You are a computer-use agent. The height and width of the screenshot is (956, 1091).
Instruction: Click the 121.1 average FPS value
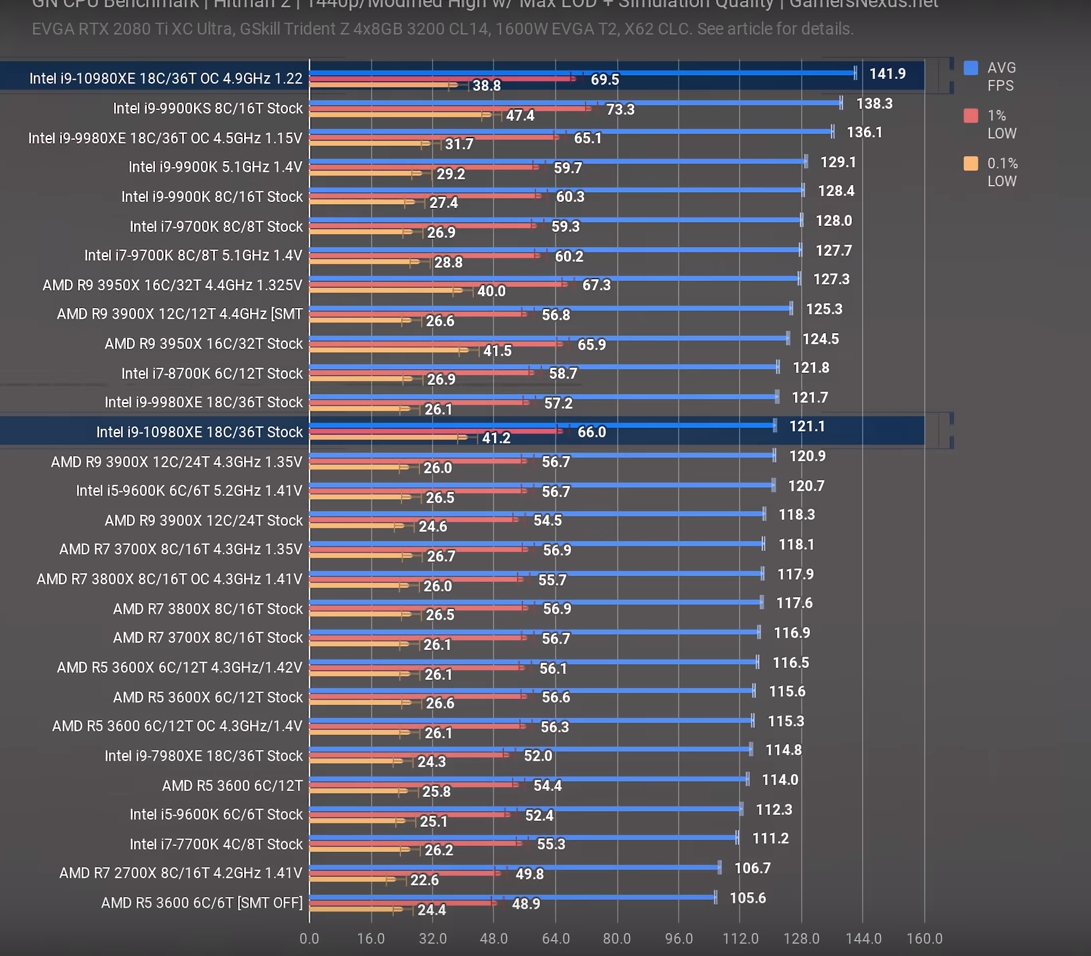(x=806, y=426)
